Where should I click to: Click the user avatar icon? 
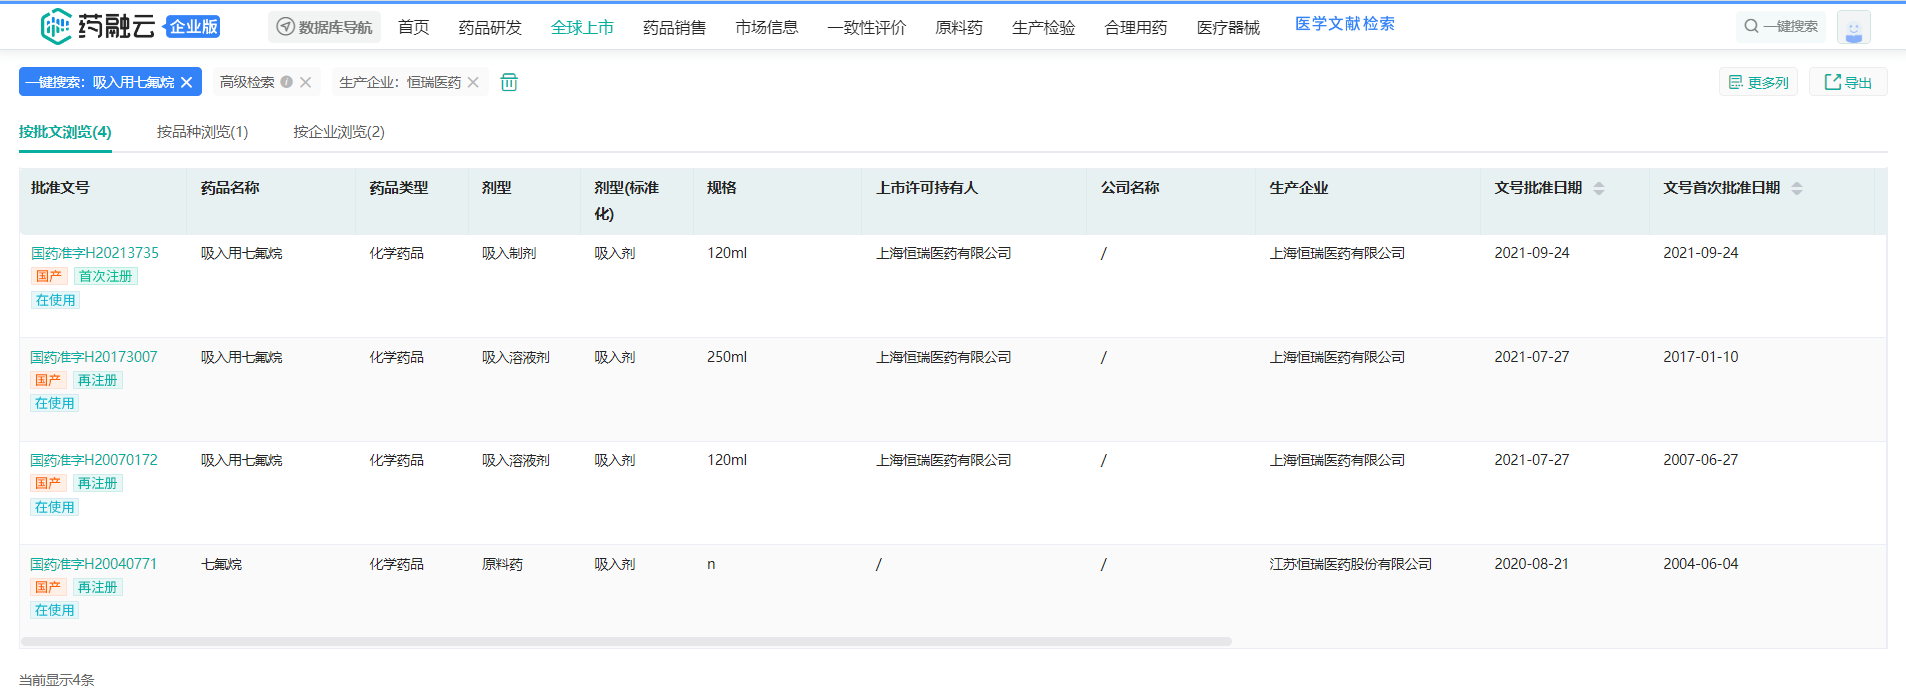(x=1853, y=28)
